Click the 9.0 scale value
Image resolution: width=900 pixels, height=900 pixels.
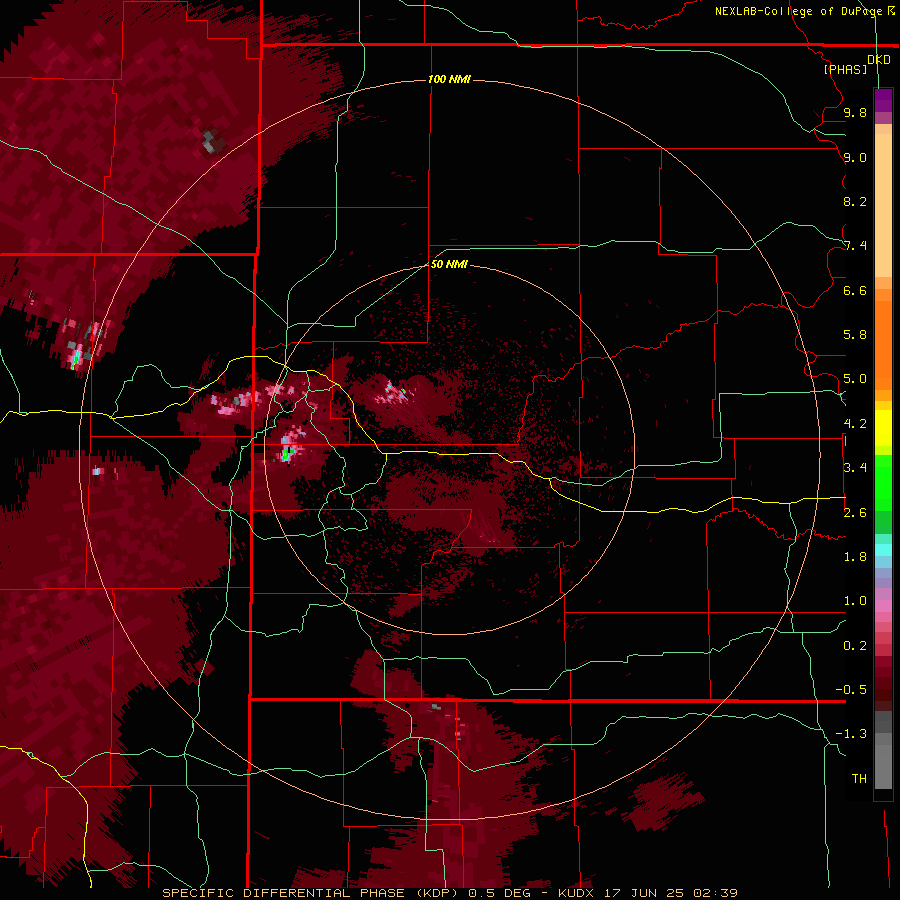click(x=855, y=157)
